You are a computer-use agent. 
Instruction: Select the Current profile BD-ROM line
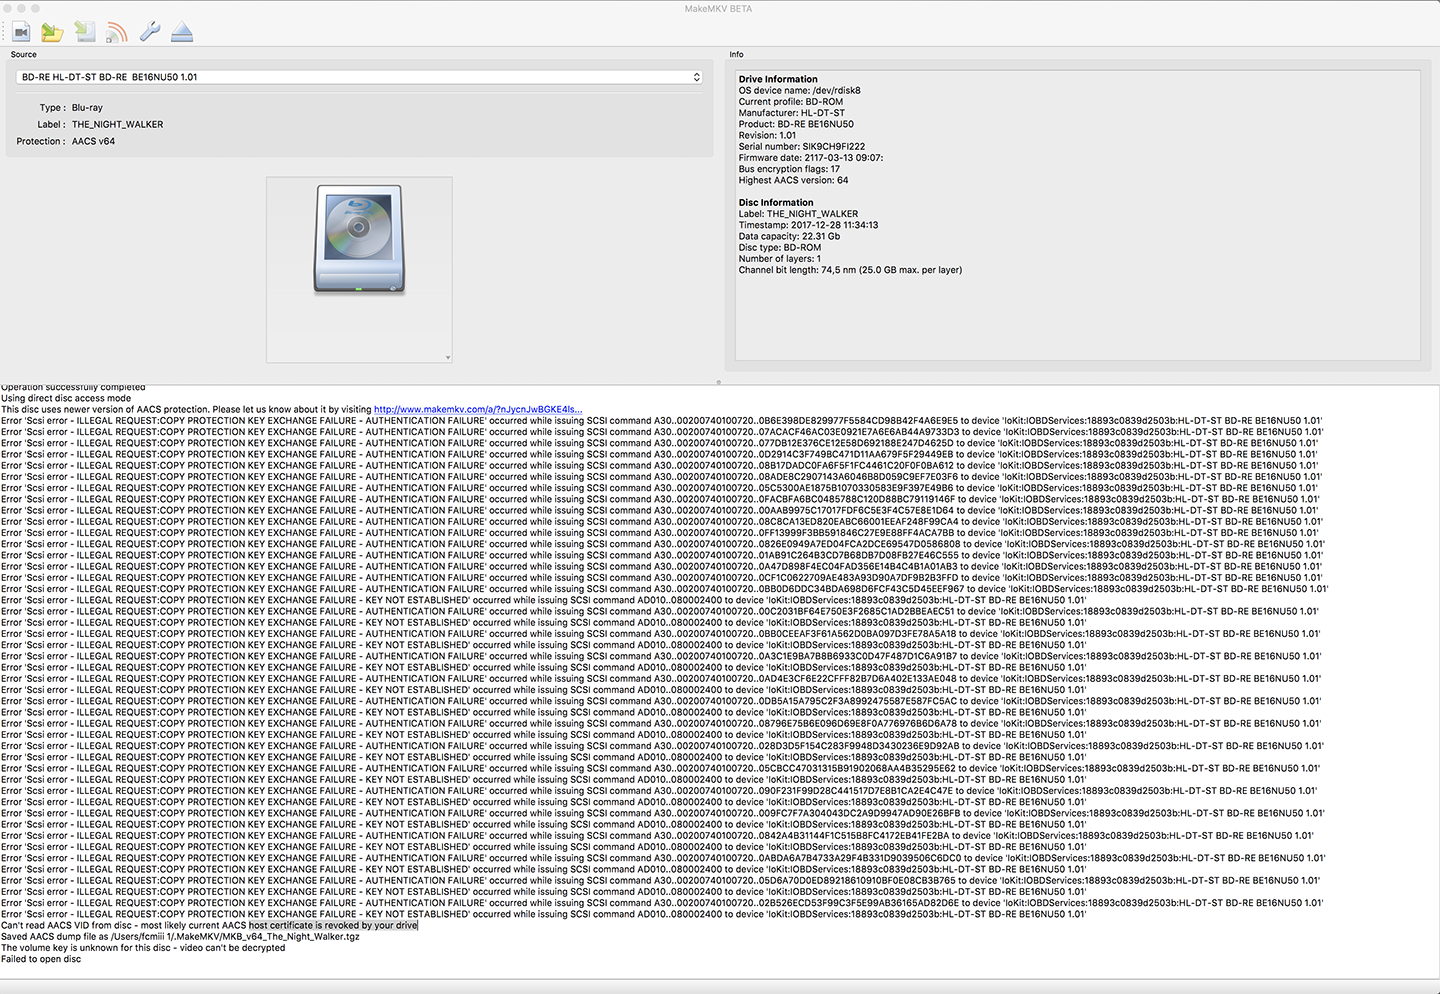point(791,102)
